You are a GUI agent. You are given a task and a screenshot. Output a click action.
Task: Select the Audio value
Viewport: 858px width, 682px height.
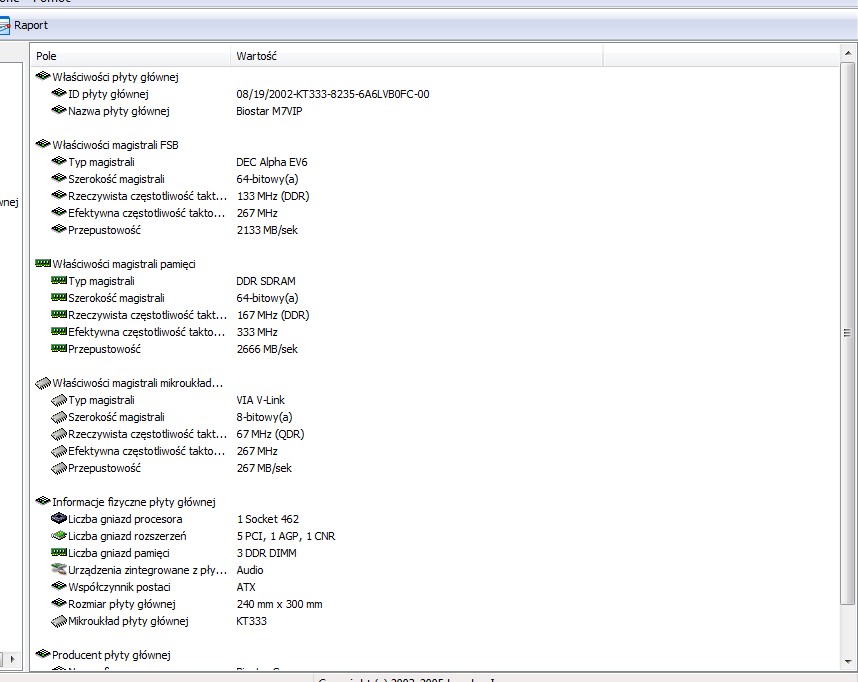point(250,570)
